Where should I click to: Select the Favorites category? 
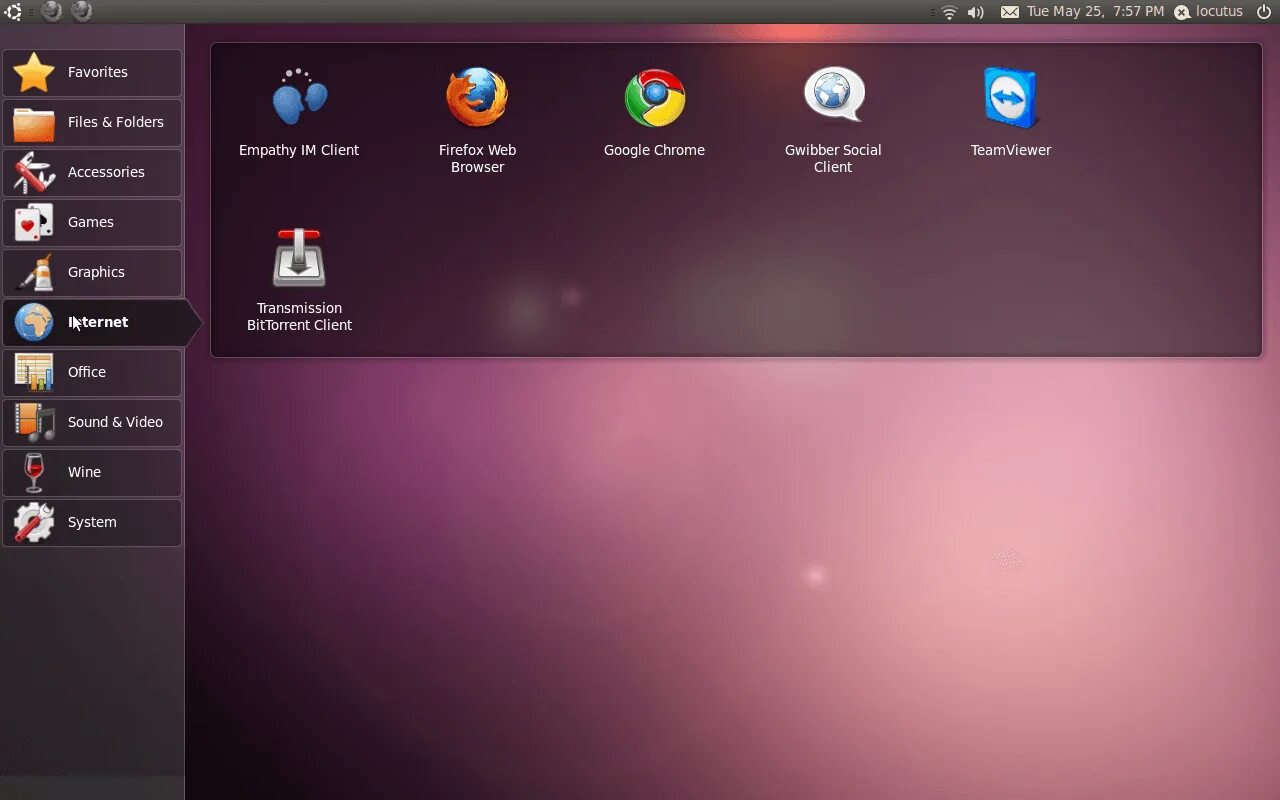92,72
